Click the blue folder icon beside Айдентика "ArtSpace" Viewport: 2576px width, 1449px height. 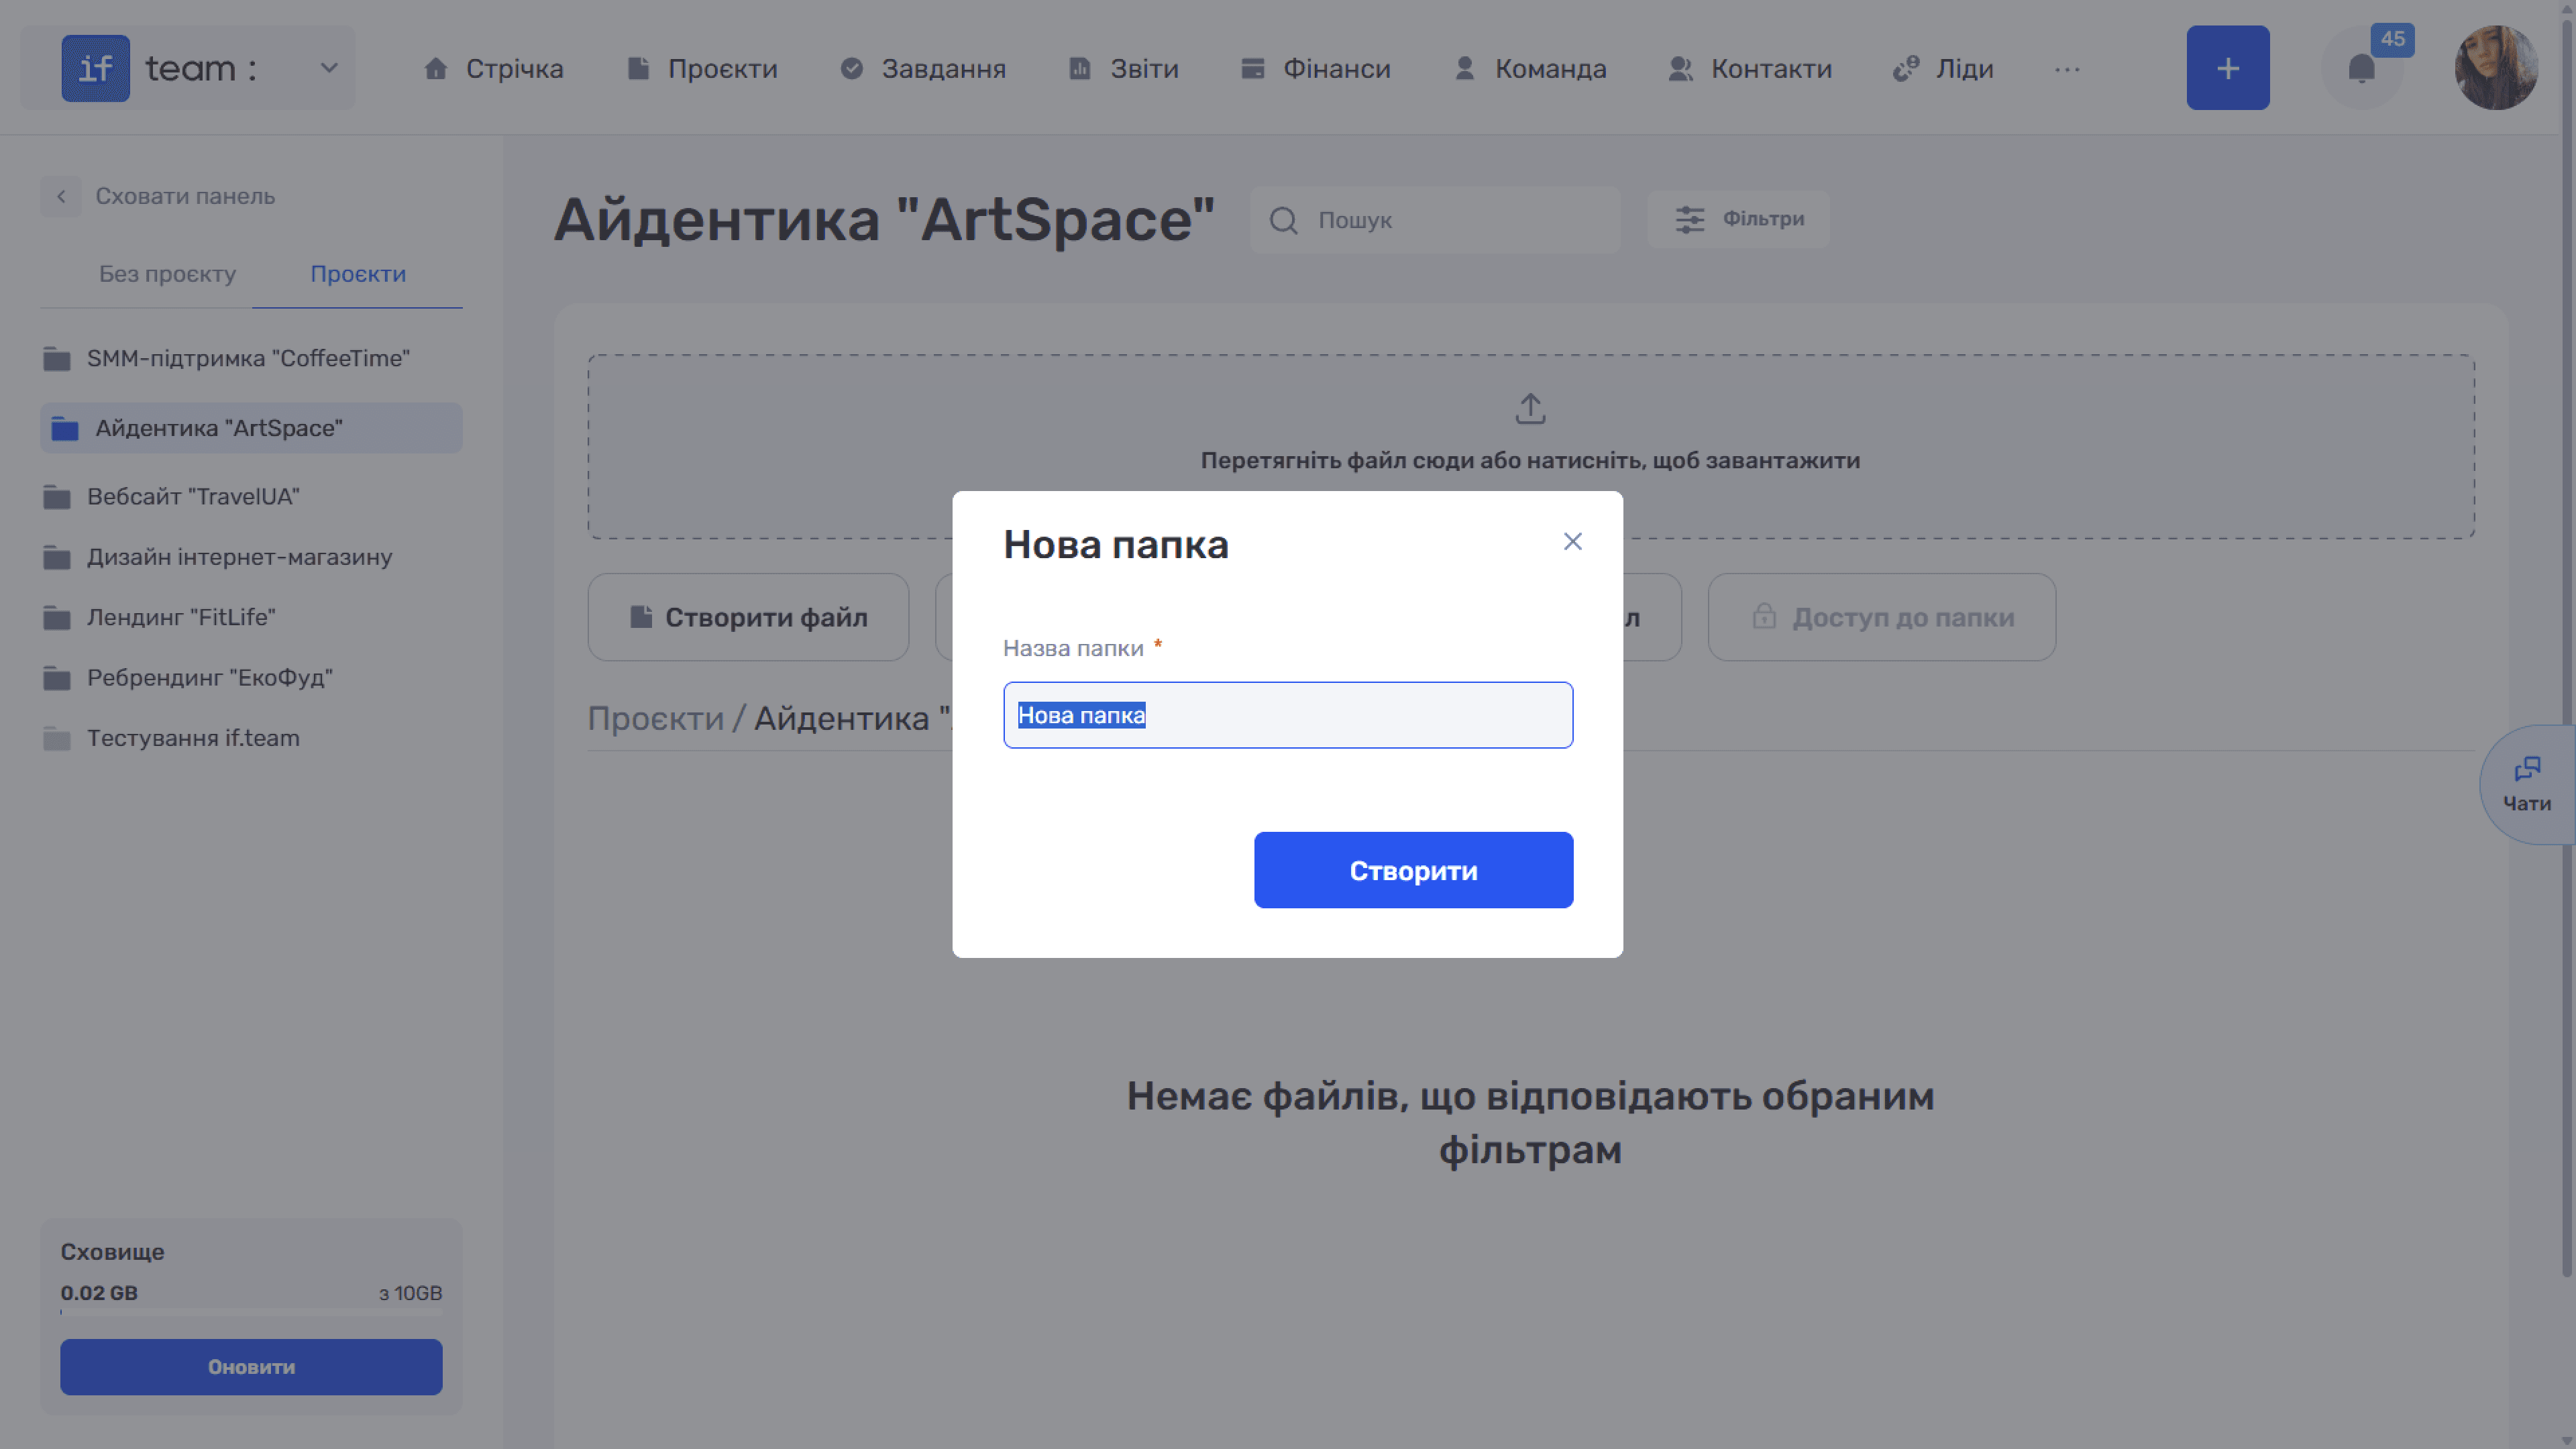[65, 429]
